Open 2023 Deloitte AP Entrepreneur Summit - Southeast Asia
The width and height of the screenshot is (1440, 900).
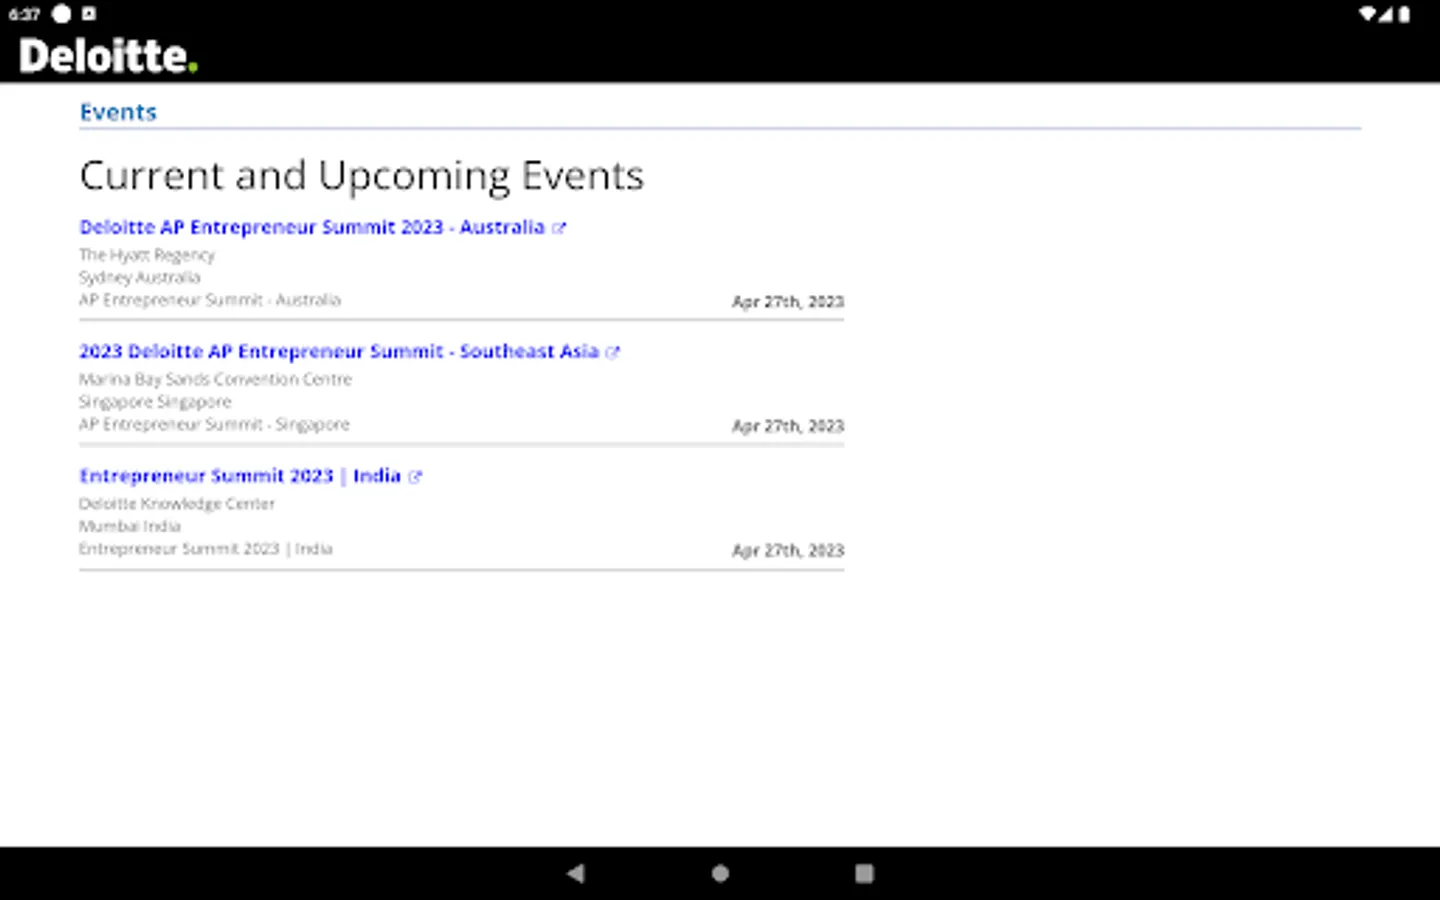339,351
